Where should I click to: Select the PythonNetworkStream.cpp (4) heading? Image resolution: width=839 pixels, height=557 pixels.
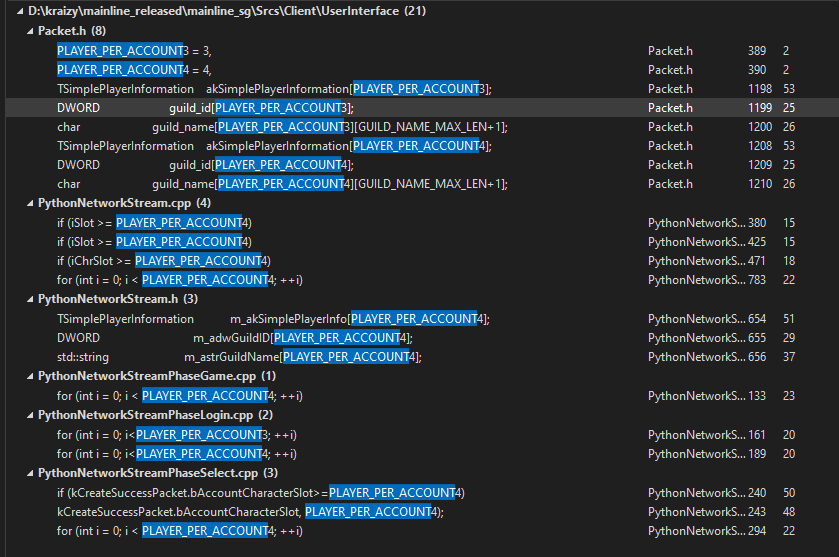pyautogui.click(x=124, y=203)
